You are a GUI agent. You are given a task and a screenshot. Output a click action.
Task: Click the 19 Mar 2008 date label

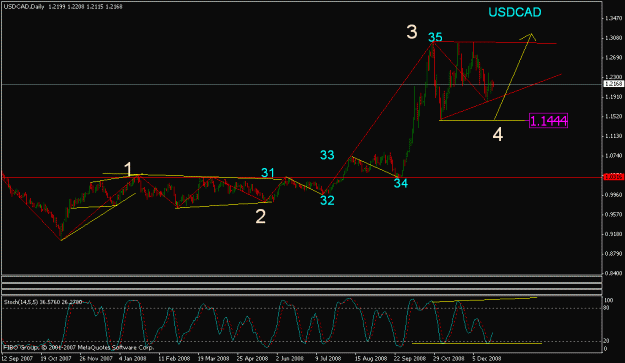(x=214, y=358)
